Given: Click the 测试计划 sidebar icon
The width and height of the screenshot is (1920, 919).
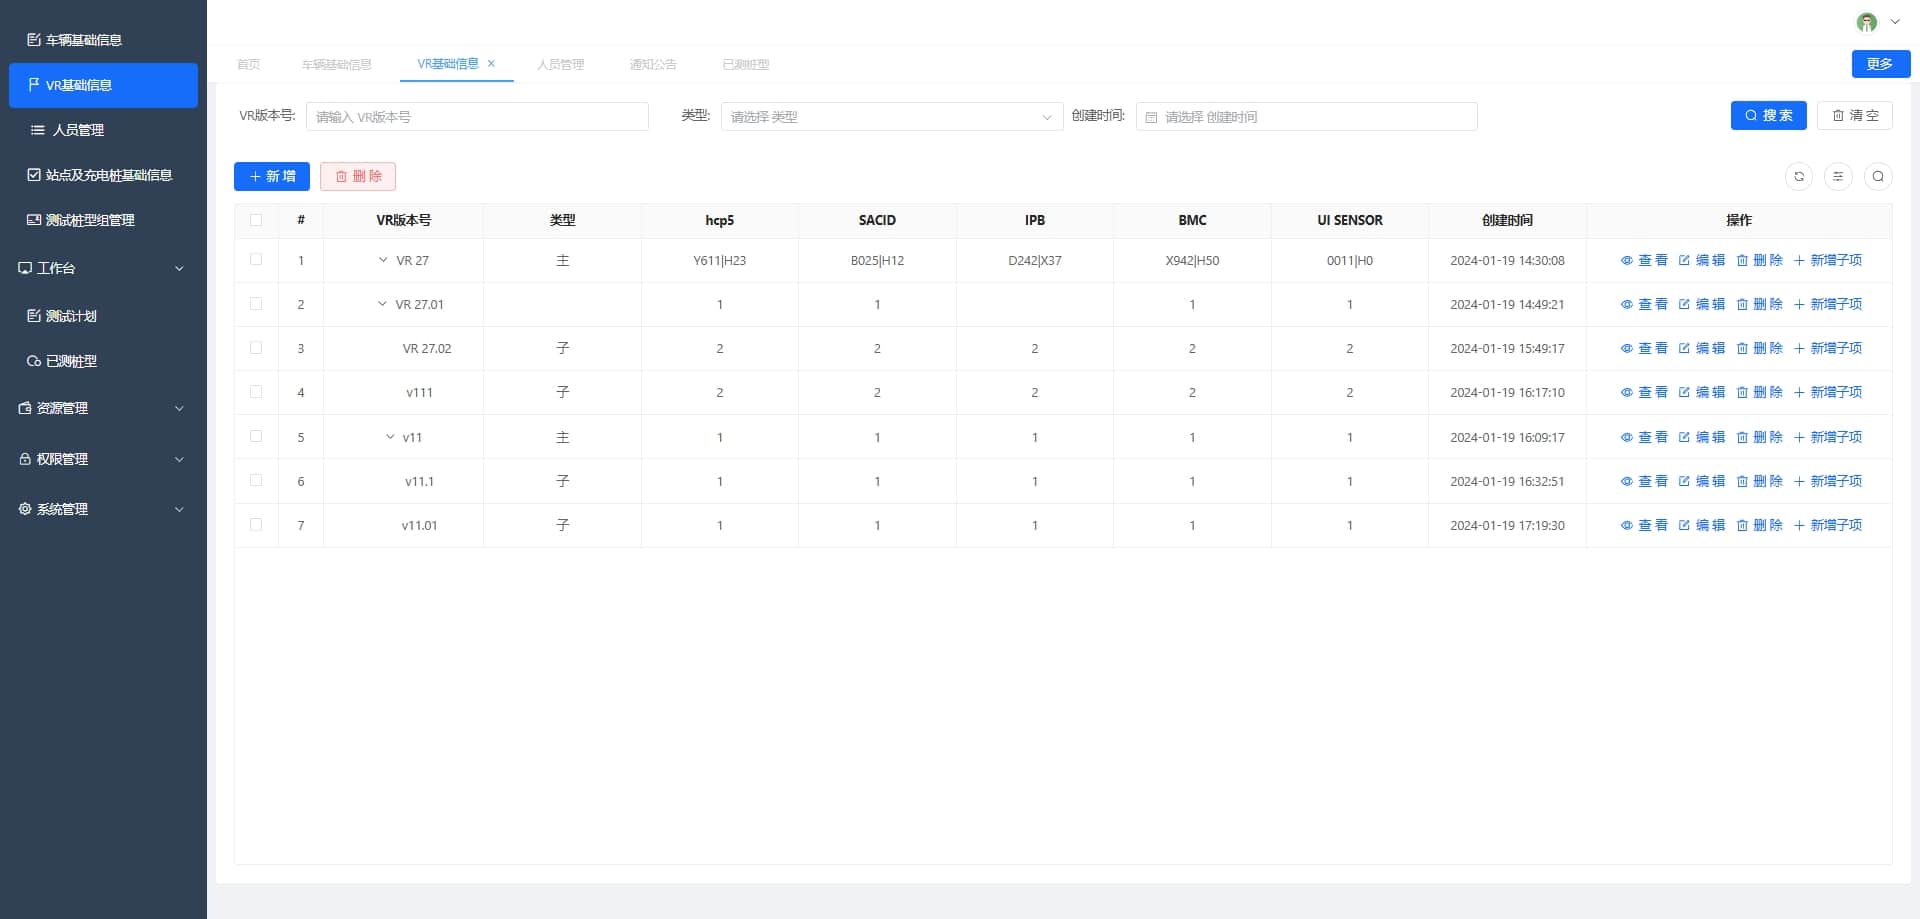Looking at the screenshot, I should [34, 316].
